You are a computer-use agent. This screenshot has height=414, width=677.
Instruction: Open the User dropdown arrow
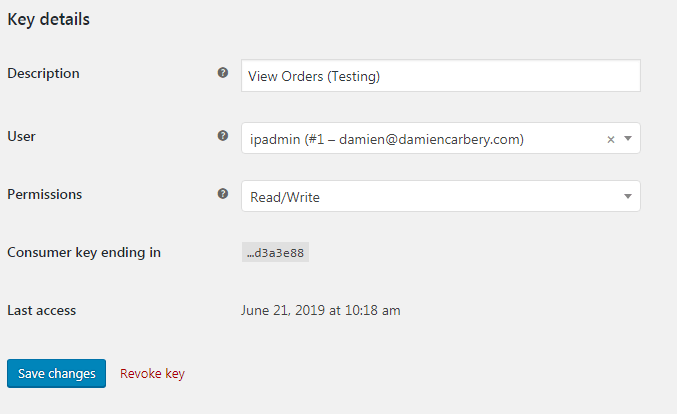(x=628, y=139)
